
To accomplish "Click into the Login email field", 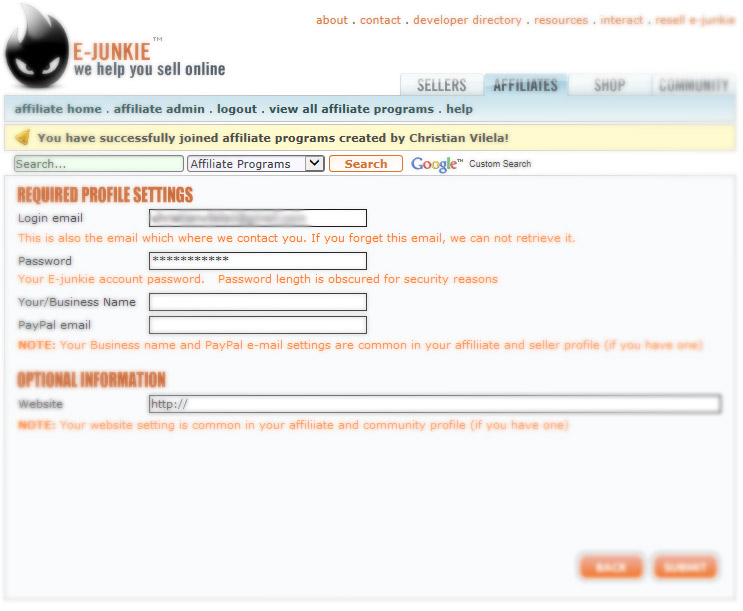I will (x=258, y=218).
